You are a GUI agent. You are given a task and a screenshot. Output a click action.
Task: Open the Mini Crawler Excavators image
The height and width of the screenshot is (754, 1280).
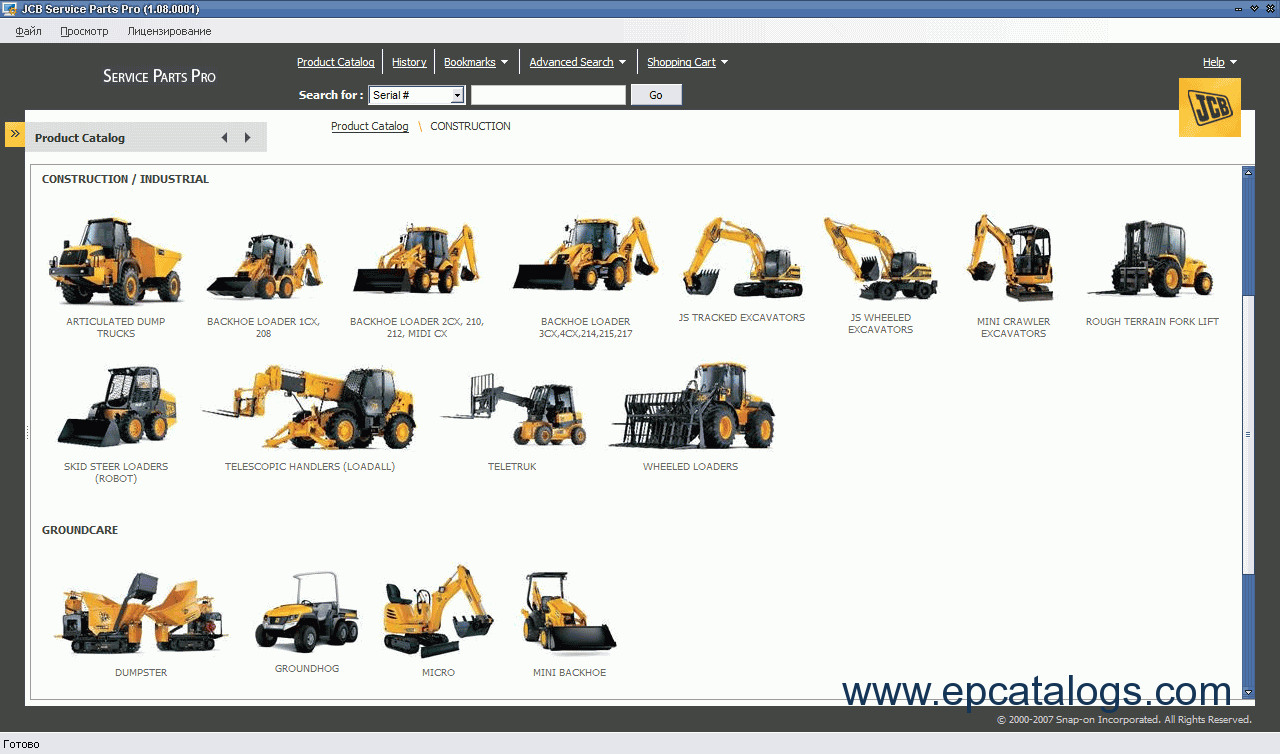(x=1012, y=258)
